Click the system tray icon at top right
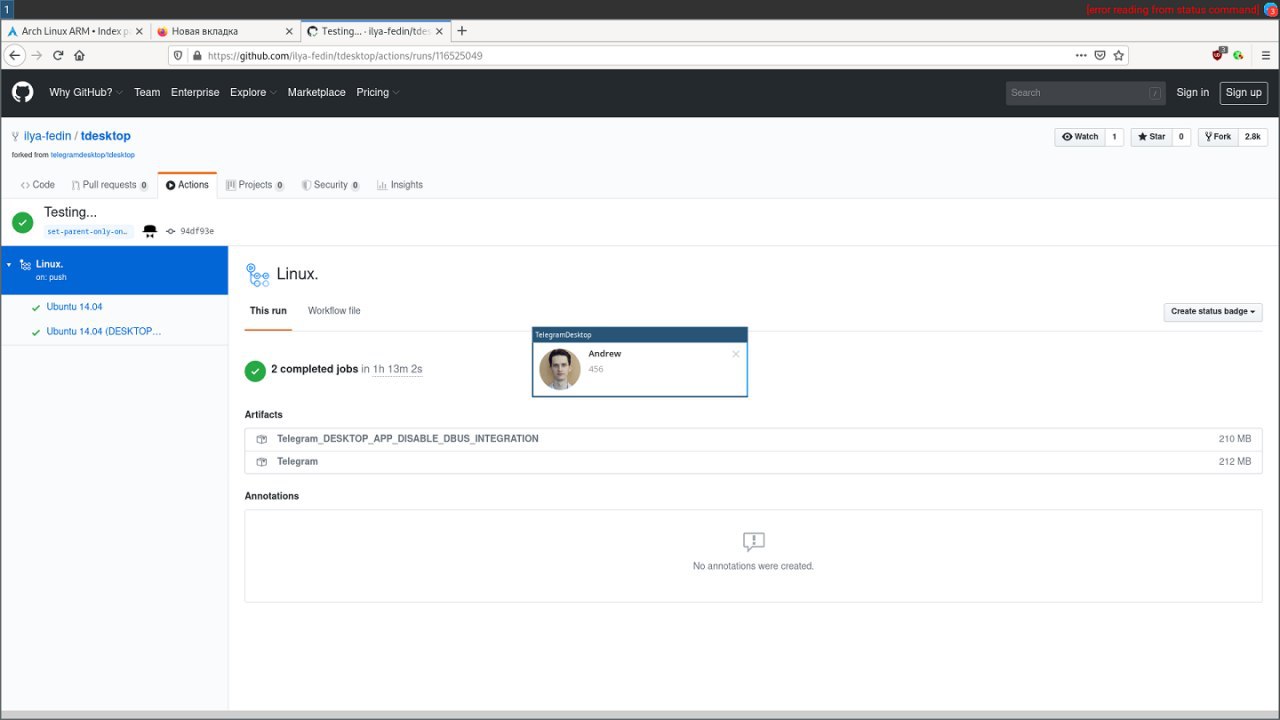This screenshot has height=720, width=1280. pyautogui.click(x=1271, y=9)
